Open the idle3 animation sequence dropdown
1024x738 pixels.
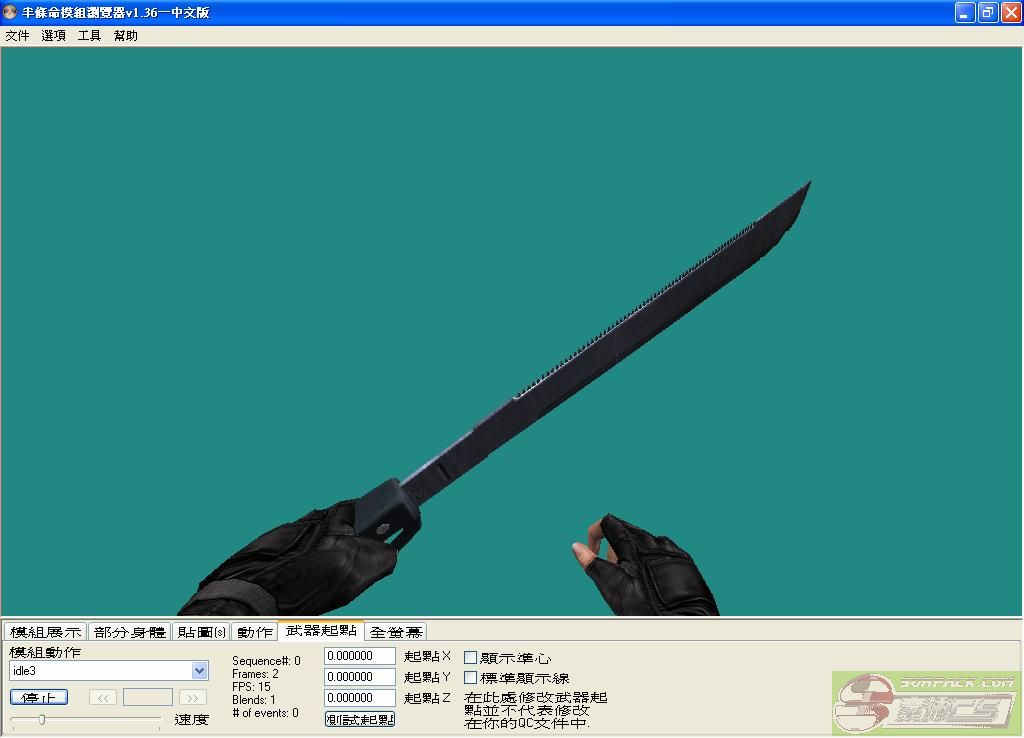[x=199, y=671]
